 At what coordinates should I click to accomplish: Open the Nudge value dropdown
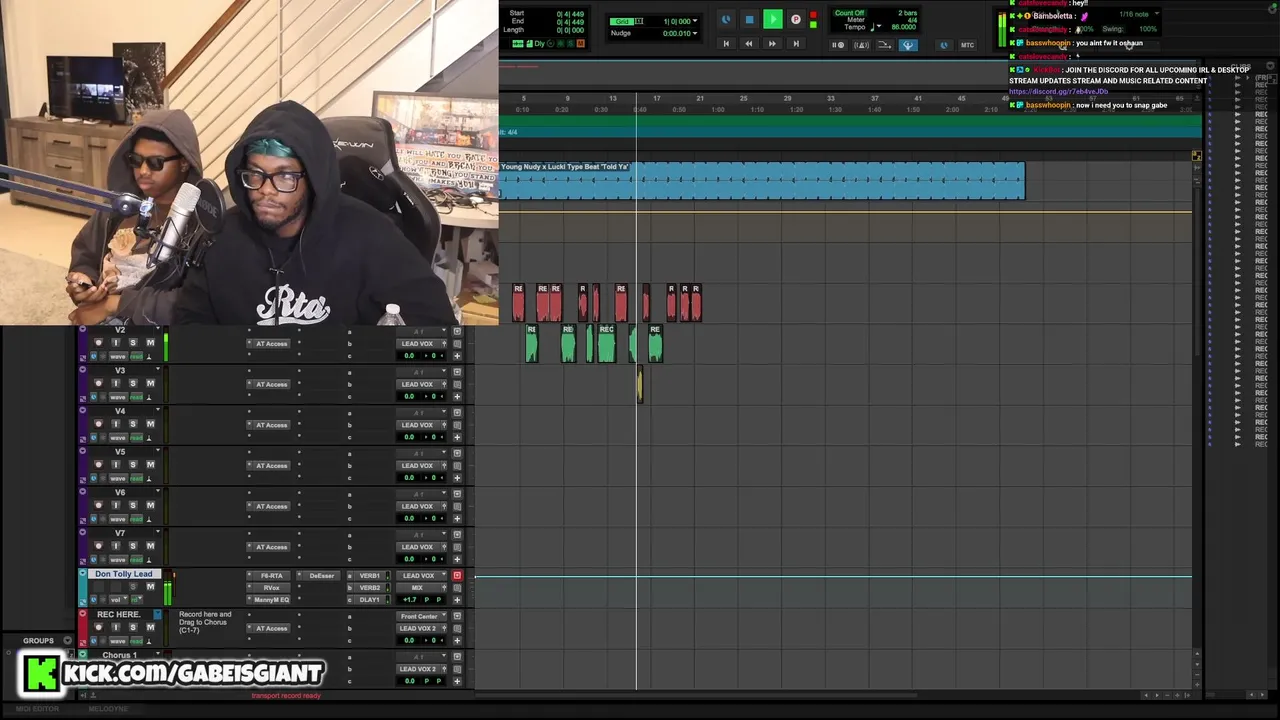[x=696, y=33]
